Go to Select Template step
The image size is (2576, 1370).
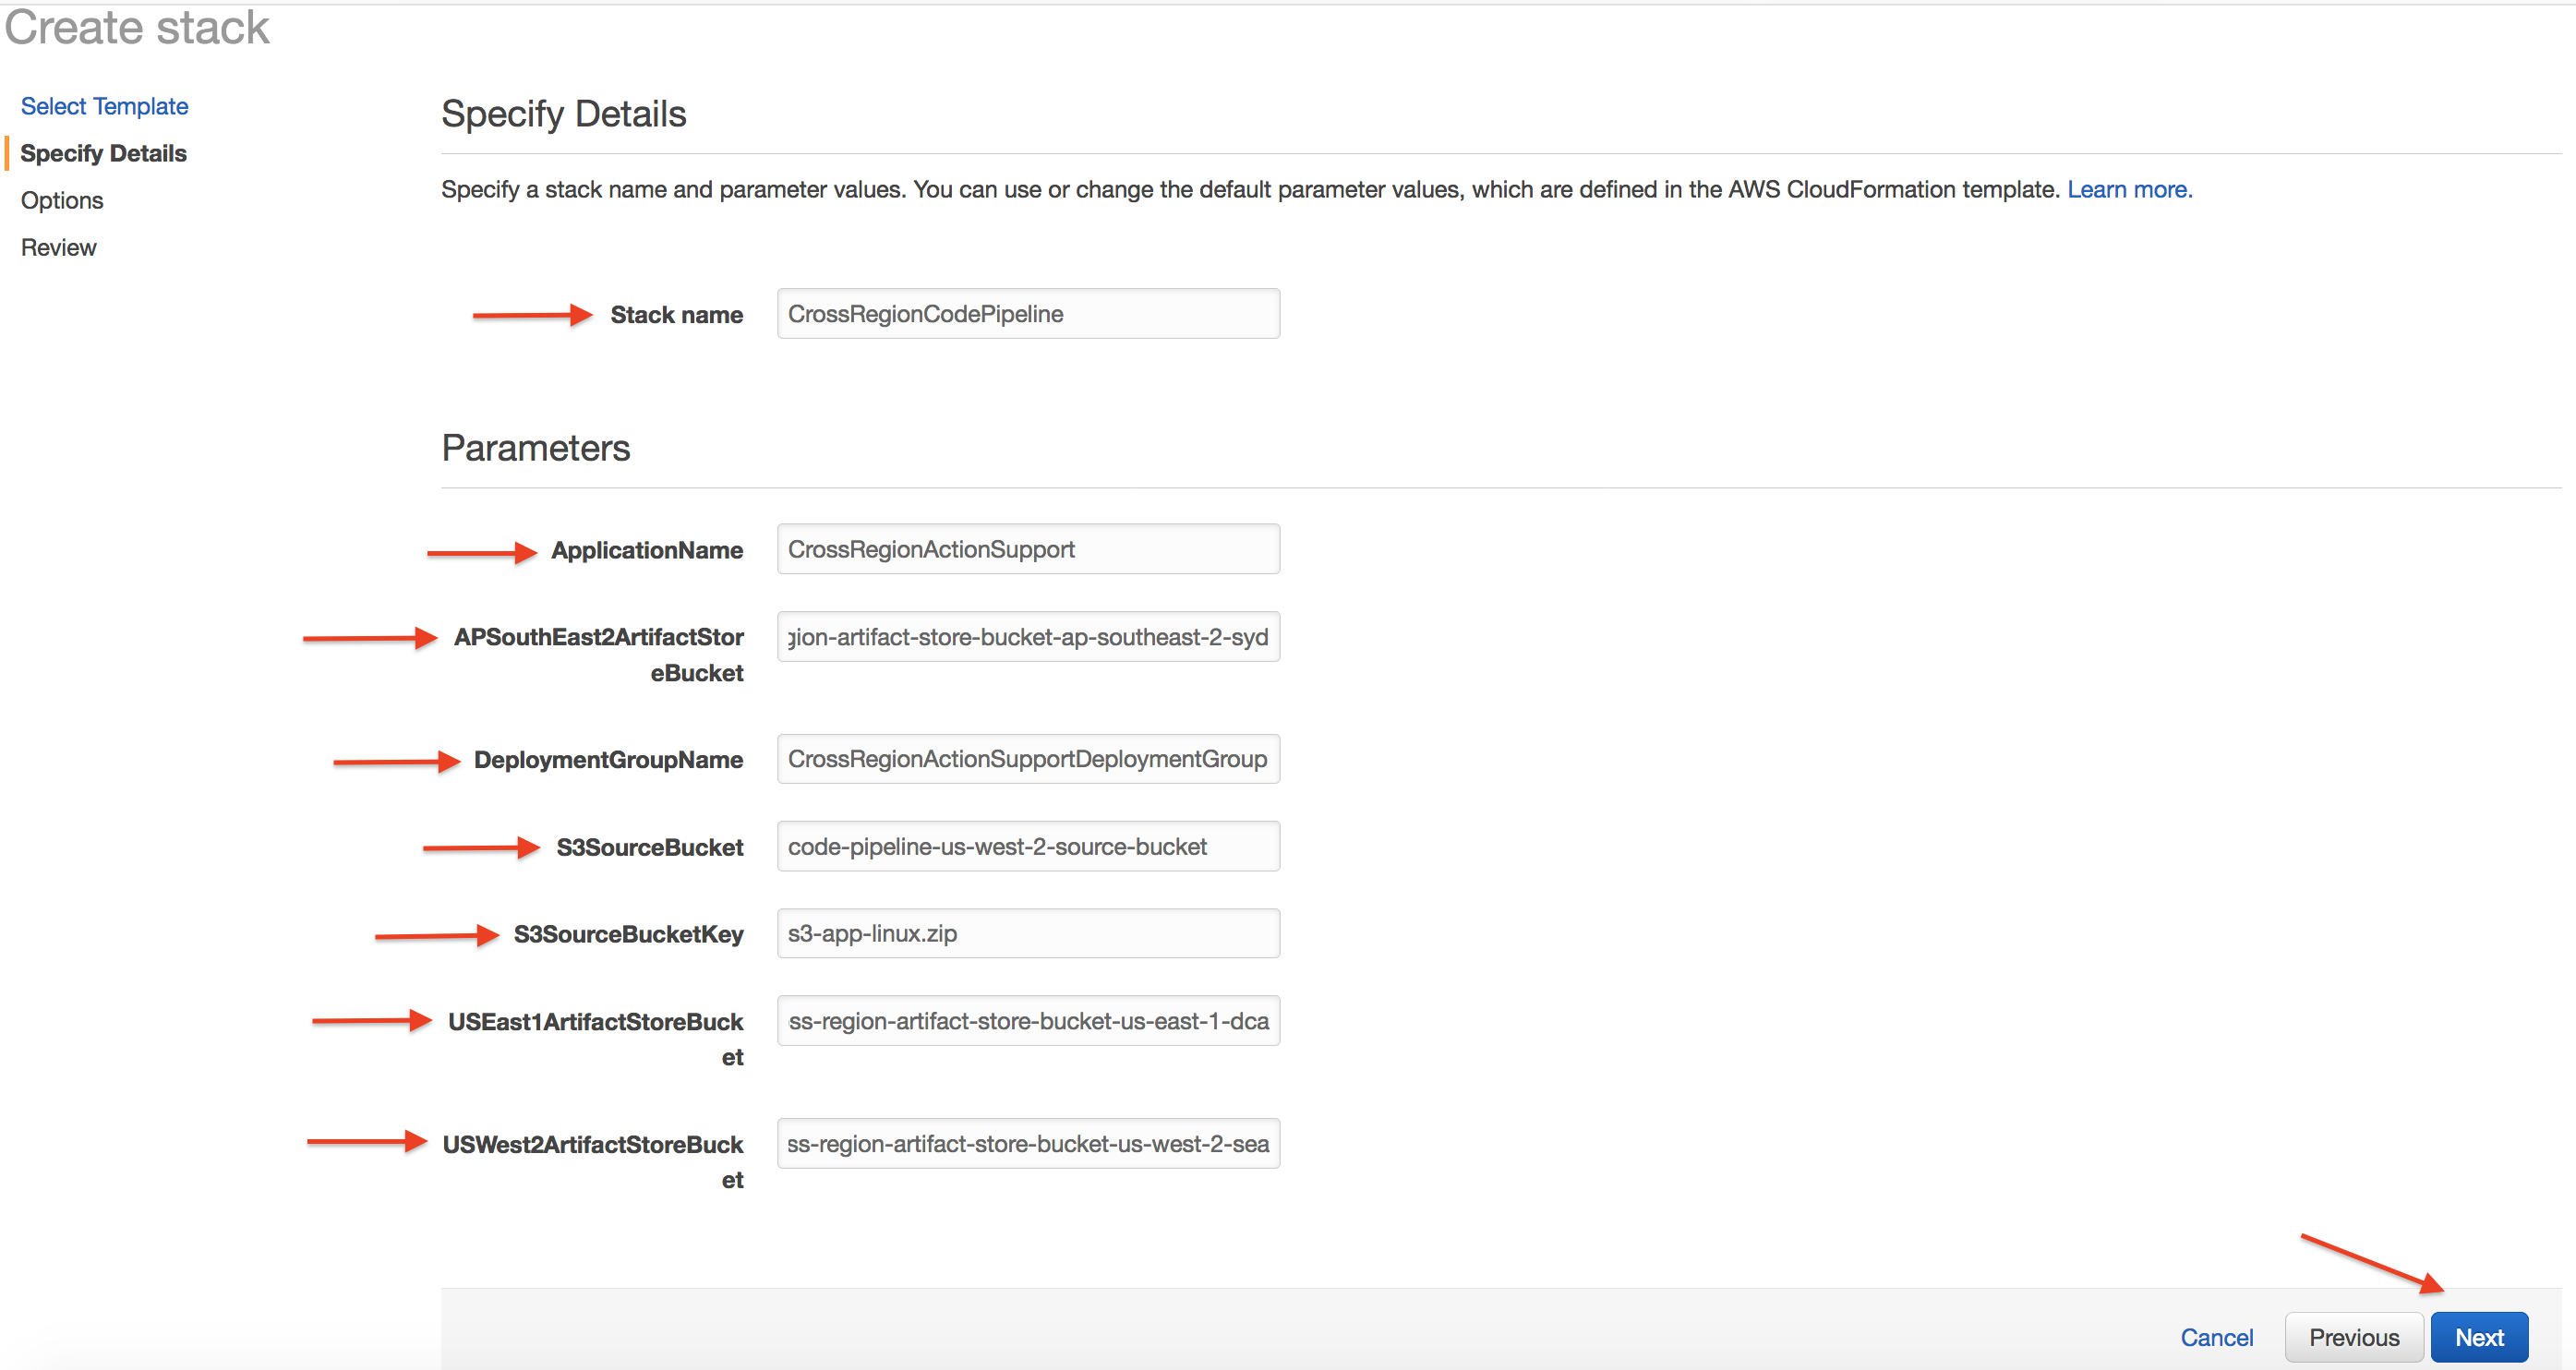[x=104, y=106]
